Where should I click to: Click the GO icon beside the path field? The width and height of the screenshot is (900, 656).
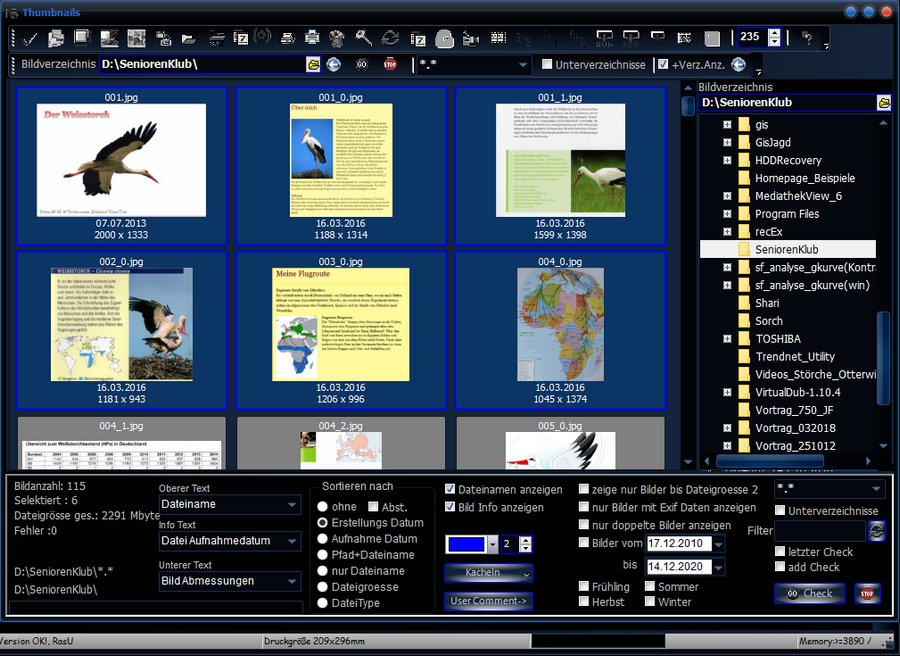[x=361, y=65]
